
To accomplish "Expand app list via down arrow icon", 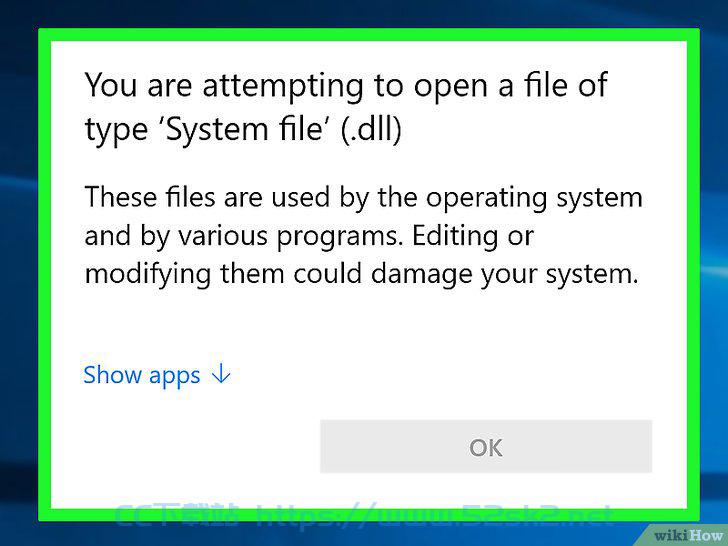I will tap(221, 373).
